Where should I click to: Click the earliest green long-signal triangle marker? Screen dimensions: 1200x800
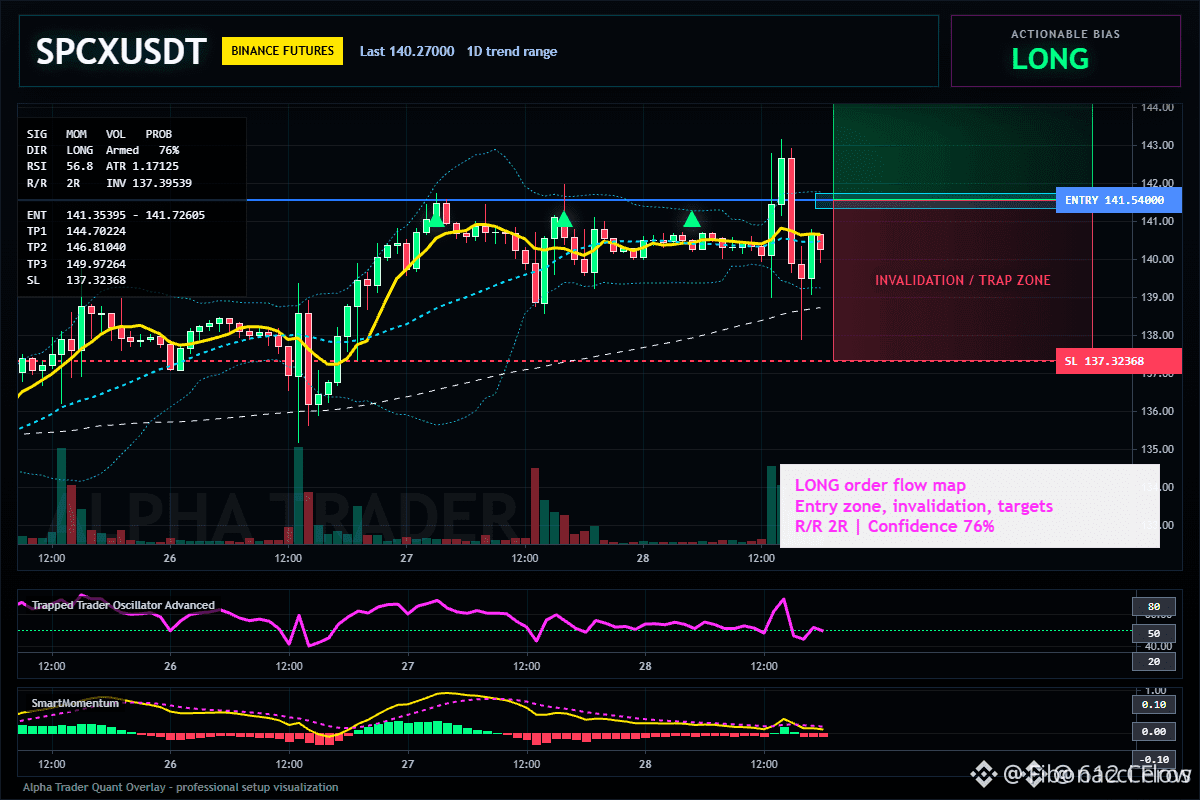click(435, 218)
